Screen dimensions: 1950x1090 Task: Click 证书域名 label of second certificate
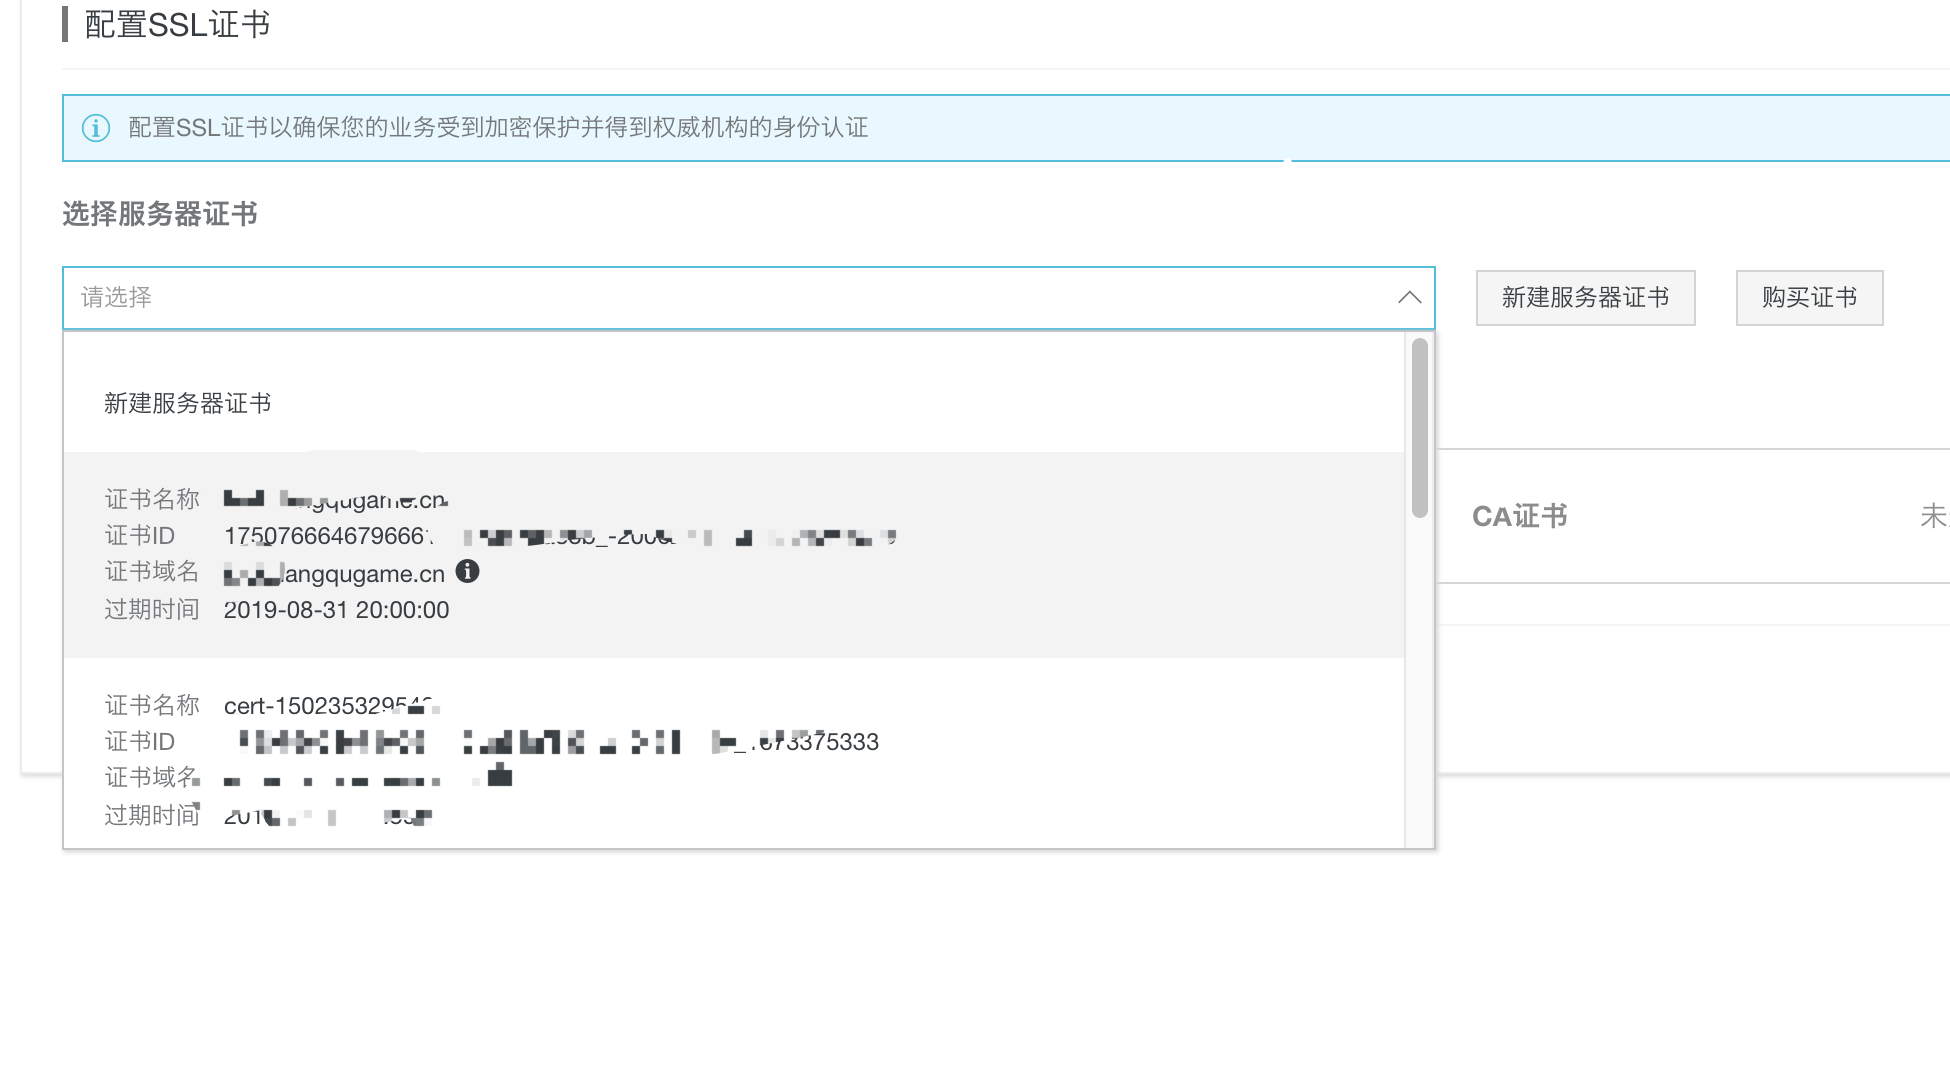(151, 777)
